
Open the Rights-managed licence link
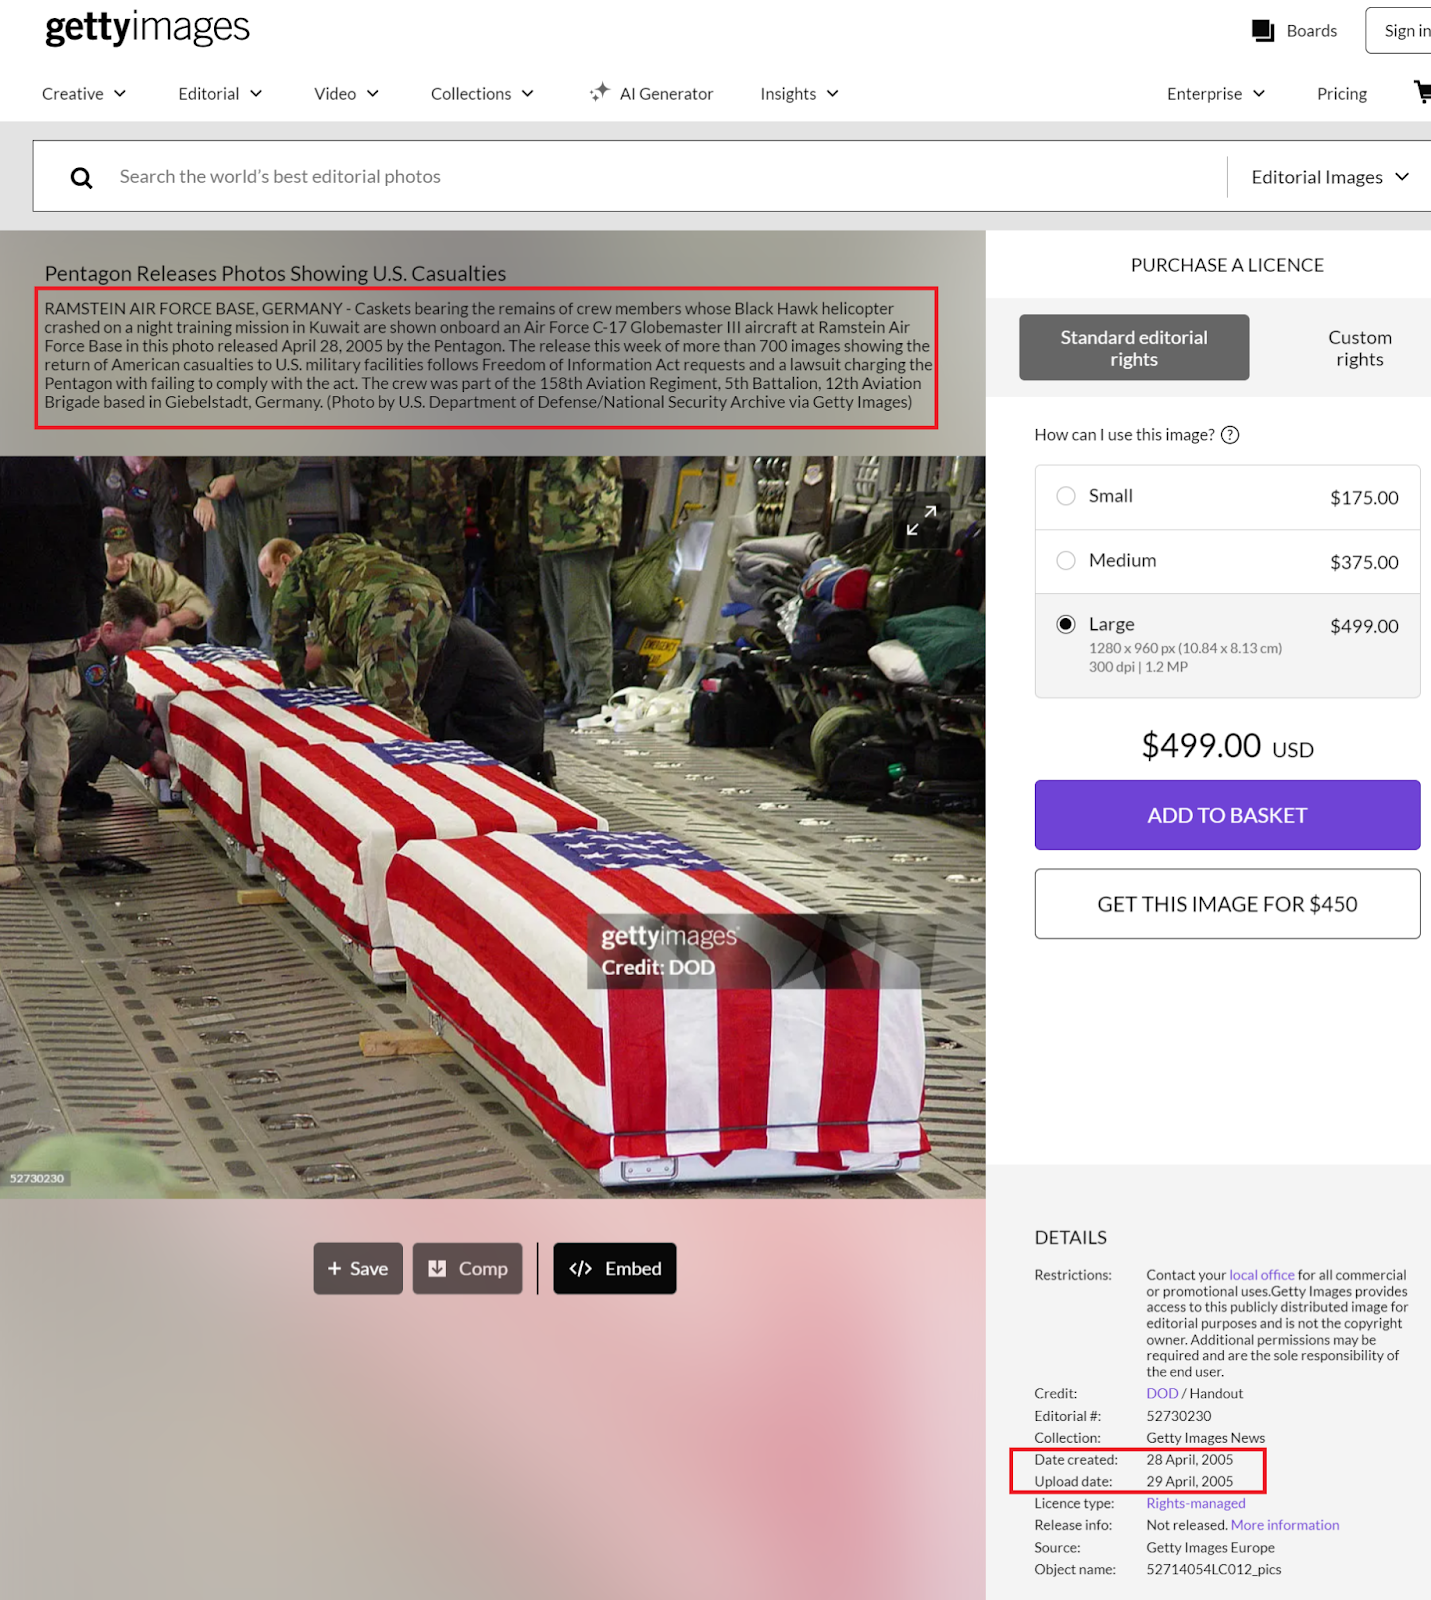[1196, 1503]
